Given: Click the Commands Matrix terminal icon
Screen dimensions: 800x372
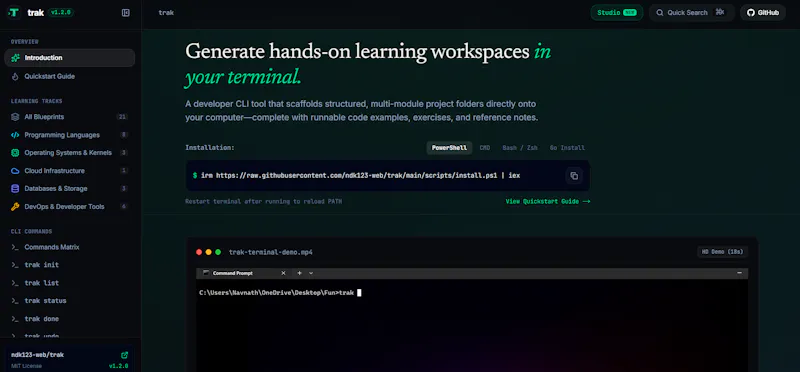Looking at the screenshot, I should coord(15,247).
